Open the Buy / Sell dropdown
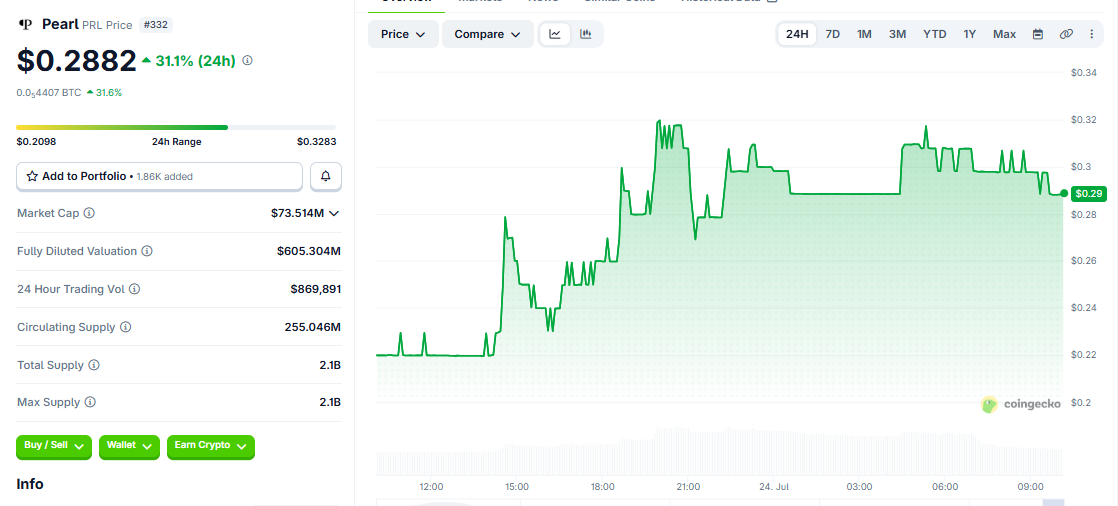Screen dimensions: 1118x506 click(53, 446)
